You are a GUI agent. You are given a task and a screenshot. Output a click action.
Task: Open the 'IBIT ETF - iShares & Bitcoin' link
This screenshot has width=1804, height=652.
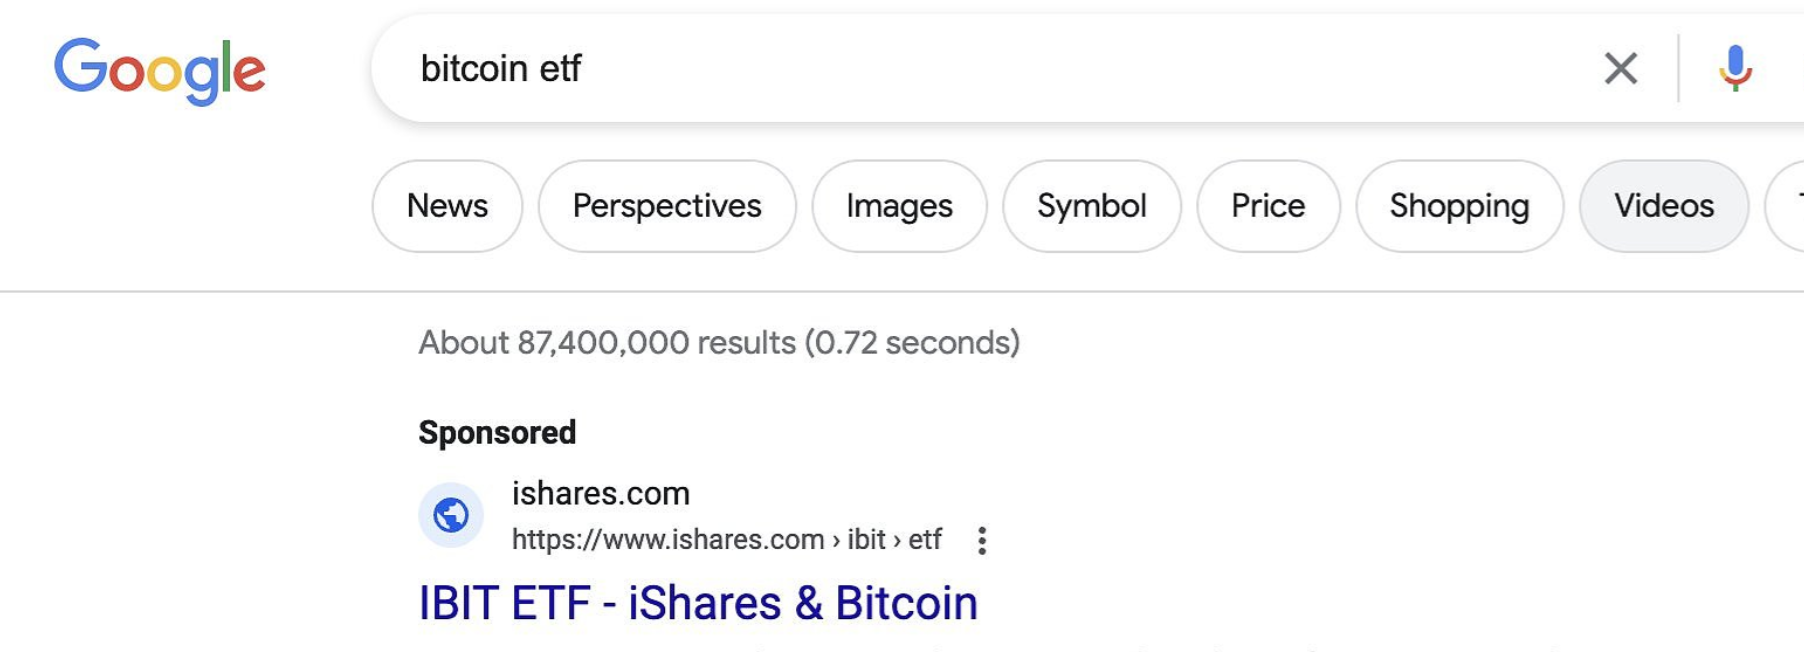tap(698, 603)
